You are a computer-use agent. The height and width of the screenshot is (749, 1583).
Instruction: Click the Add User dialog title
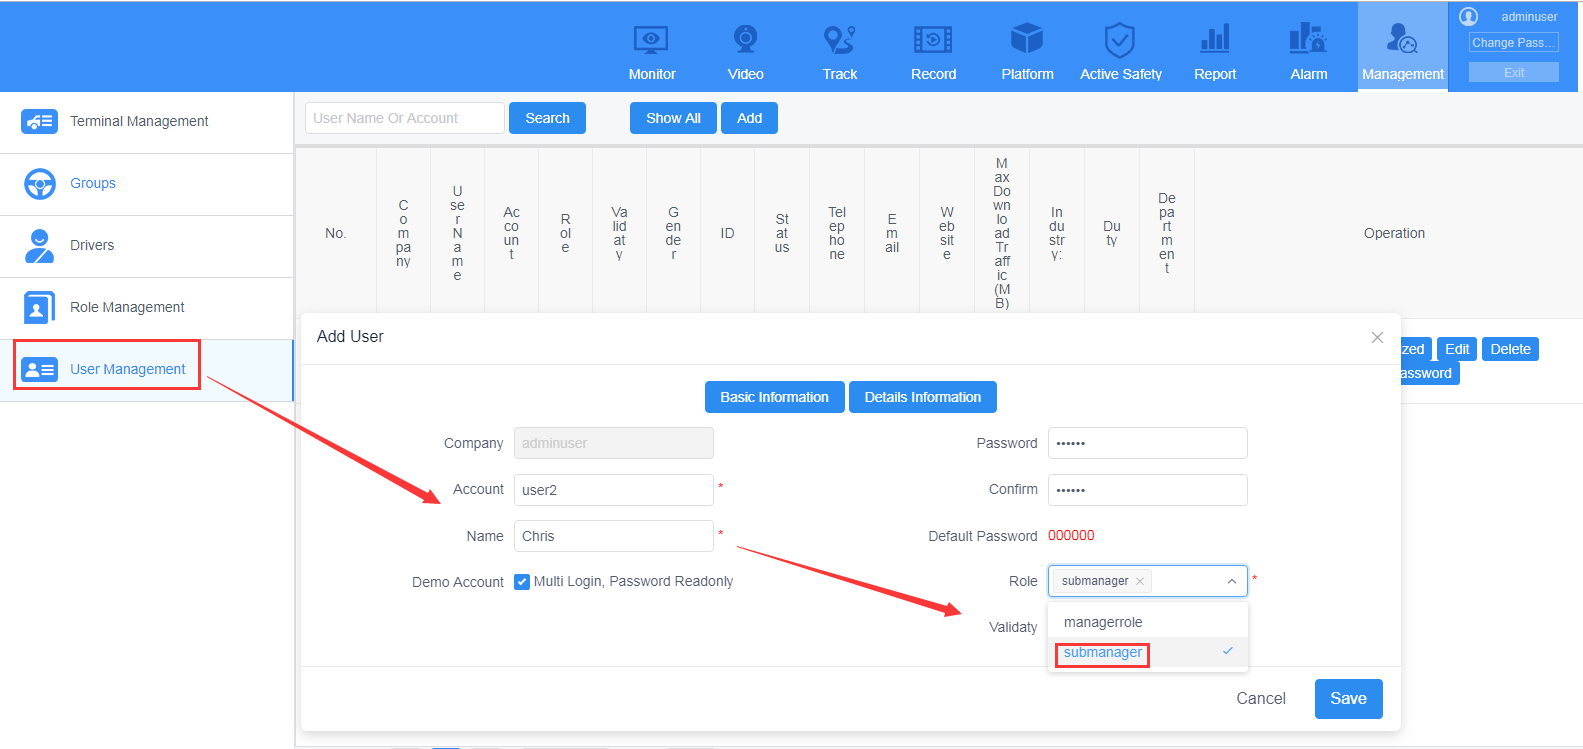[350, 337]
